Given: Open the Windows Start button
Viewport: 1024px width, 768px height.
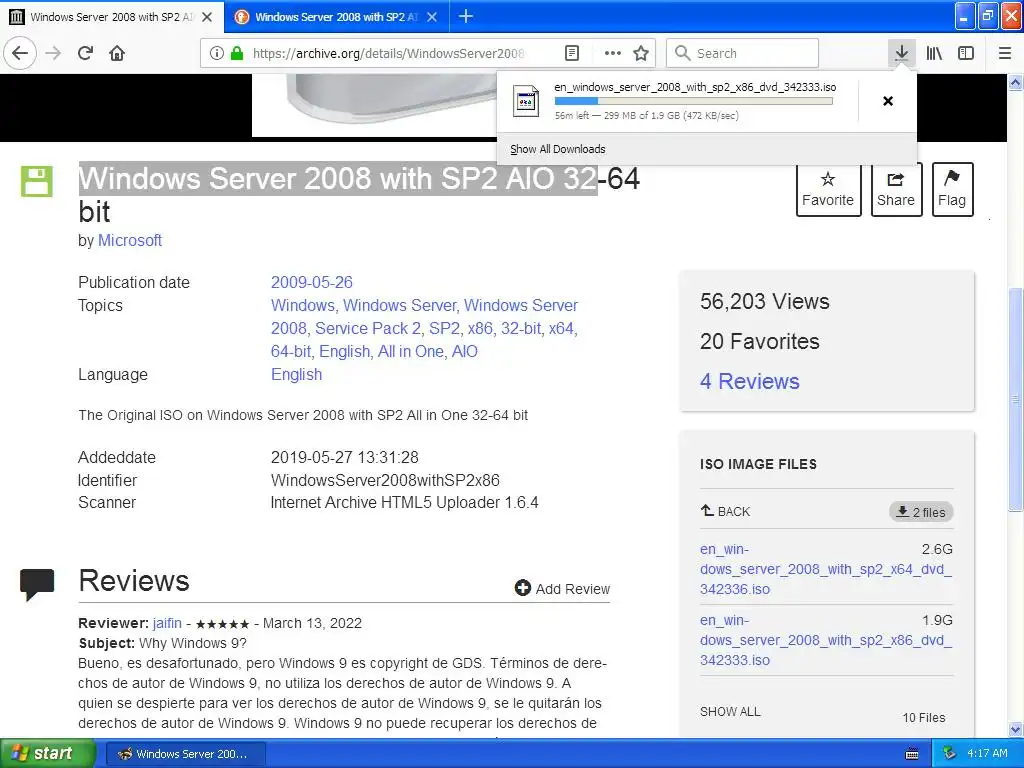Looking at the screenshot, I should [47, 753].
